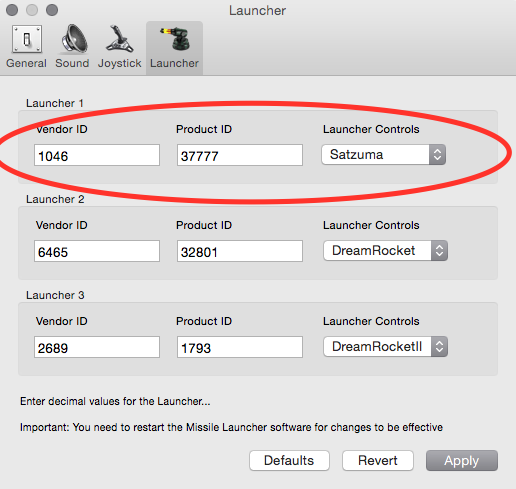The height and width of the screenshot is (489, 516).
Task: Expand Launcher 1 controls dropdown showing Satzuma
Action: (x=384, y=155)
